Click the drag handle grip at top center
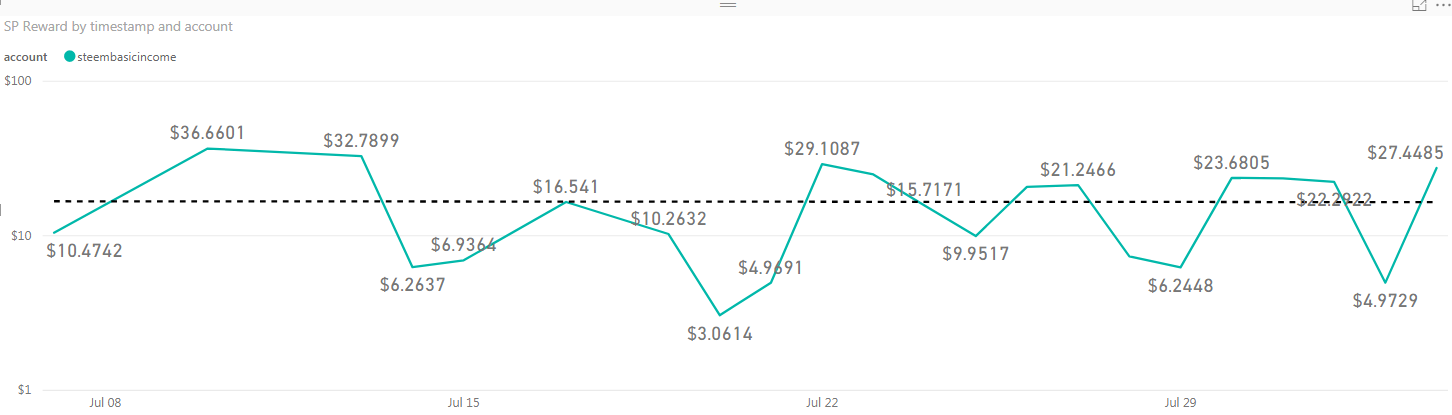The height and width of the screenshot is (415, 1452). (x=728, y=5)
